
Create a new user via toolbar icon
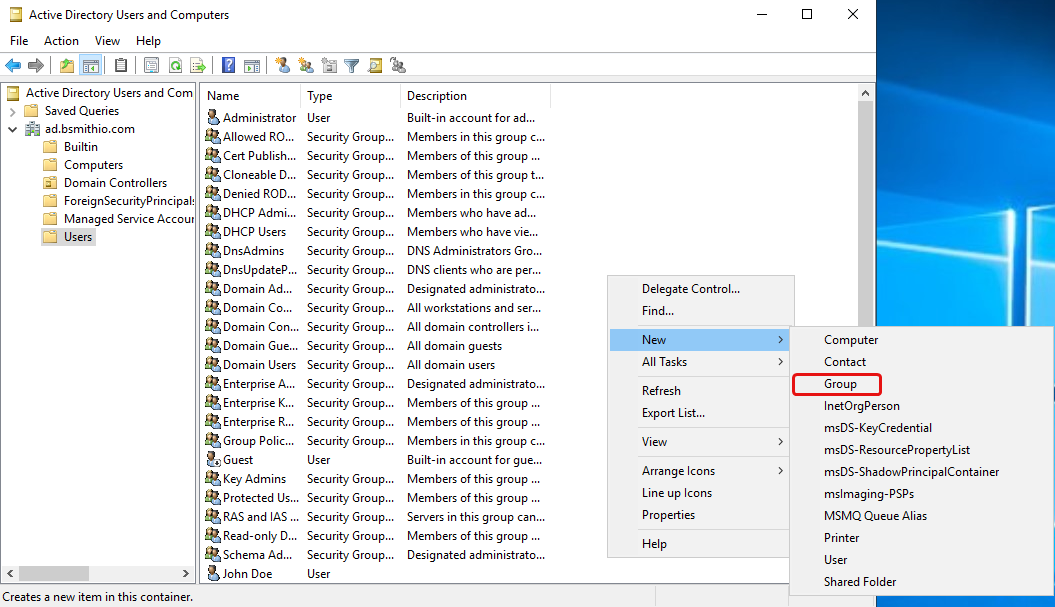[x=283, y=65]
